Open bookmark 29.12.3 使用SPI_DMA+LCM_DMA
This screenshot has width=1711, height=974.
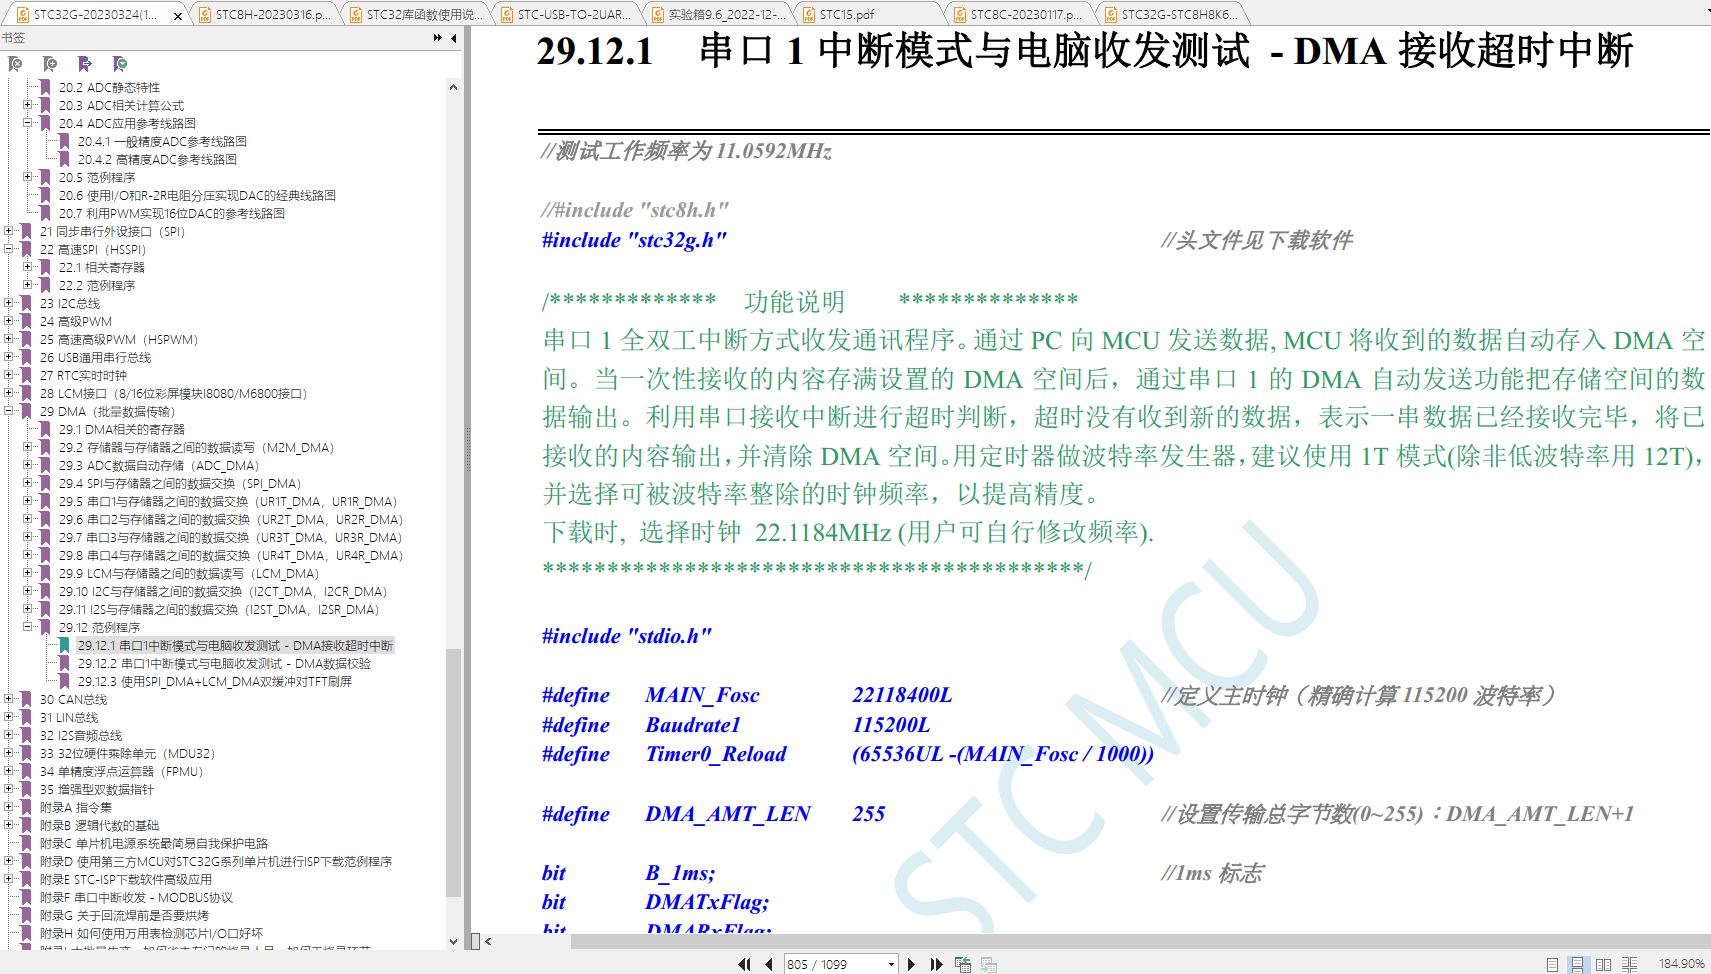tap(215, 682)
